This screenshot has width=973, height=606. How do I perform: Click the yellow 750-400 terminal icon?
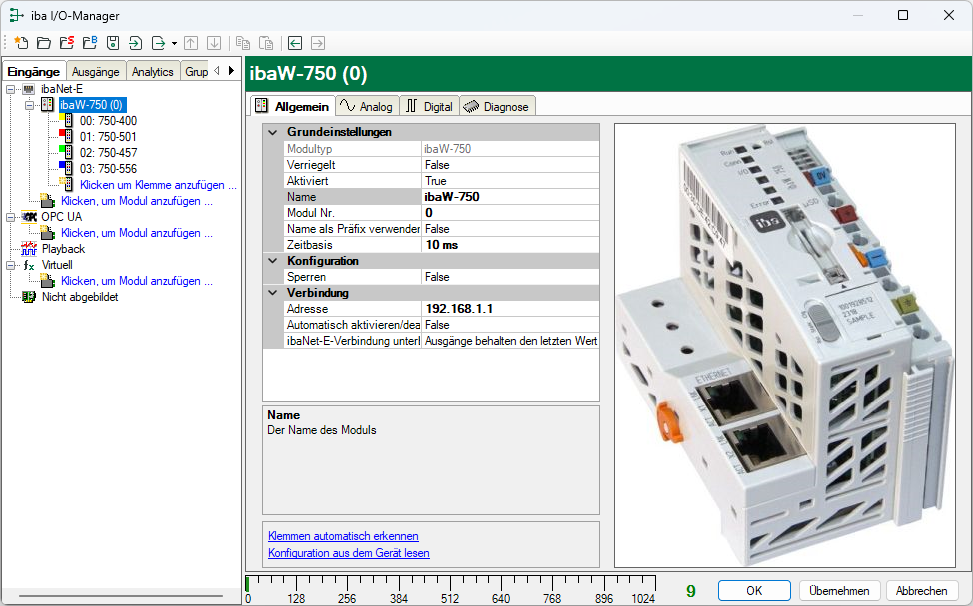click(66, 120)
